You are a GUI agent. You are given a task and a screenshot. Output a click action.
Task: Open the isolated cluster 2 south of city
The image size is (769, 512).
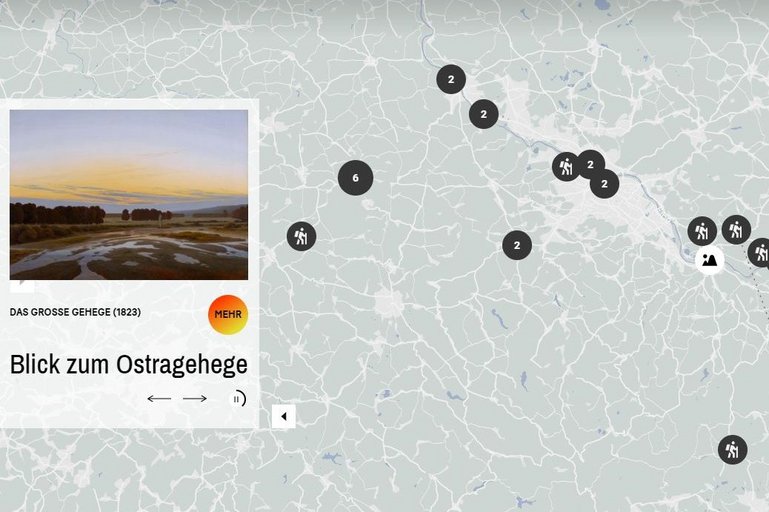517,245
